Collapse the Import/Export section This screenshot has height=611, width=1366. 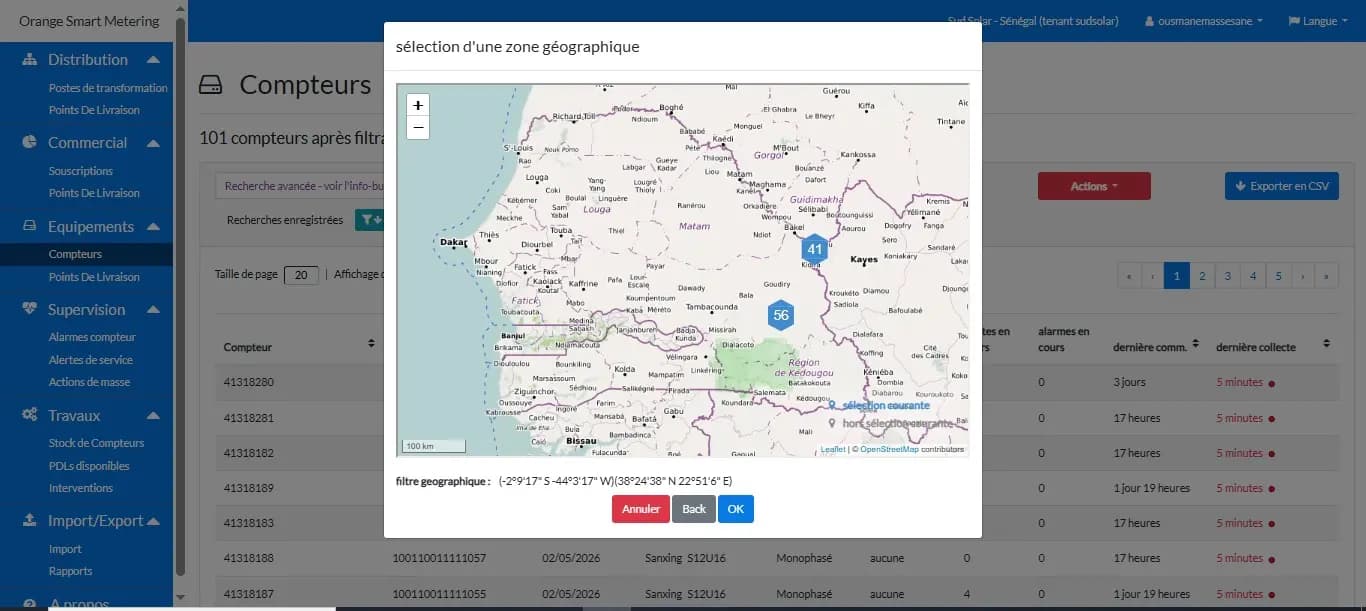153,521
